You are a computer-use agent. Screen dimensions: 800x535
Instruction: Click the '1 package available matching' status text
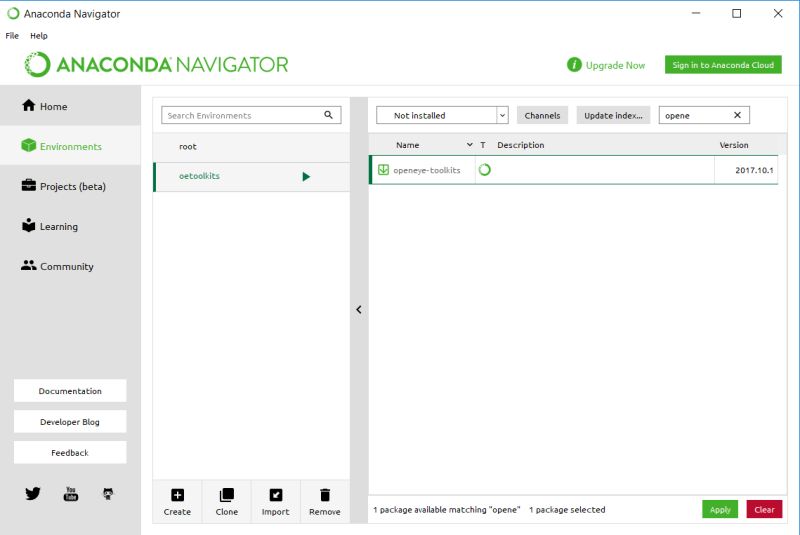click(x=446, y=509)
